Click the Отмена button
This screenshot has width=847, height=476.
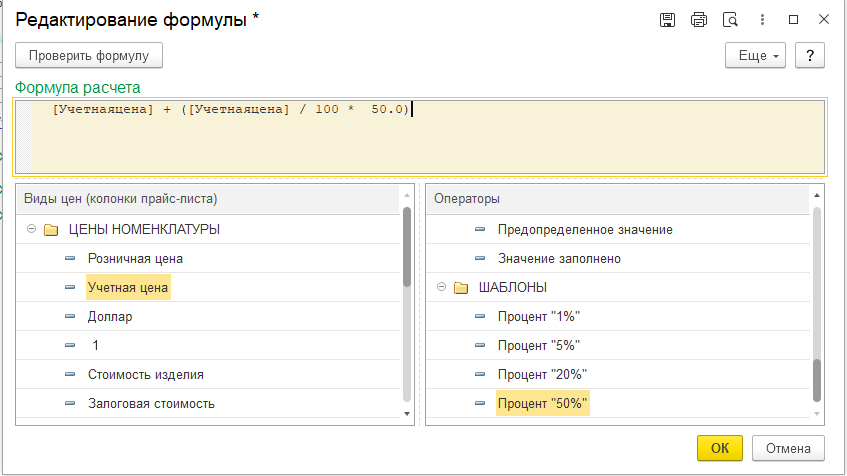coord(788,448)
